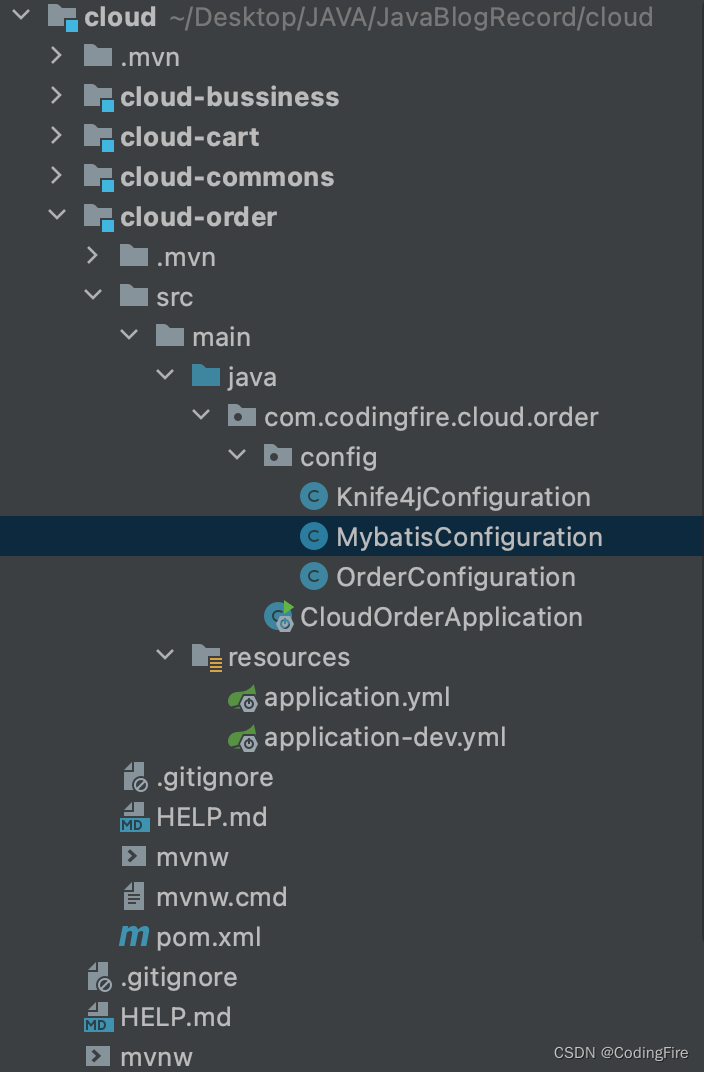The image size is (704, 1072).
Task: Select OrderConfiguration class in tree
Action: [x=455, y=577]
